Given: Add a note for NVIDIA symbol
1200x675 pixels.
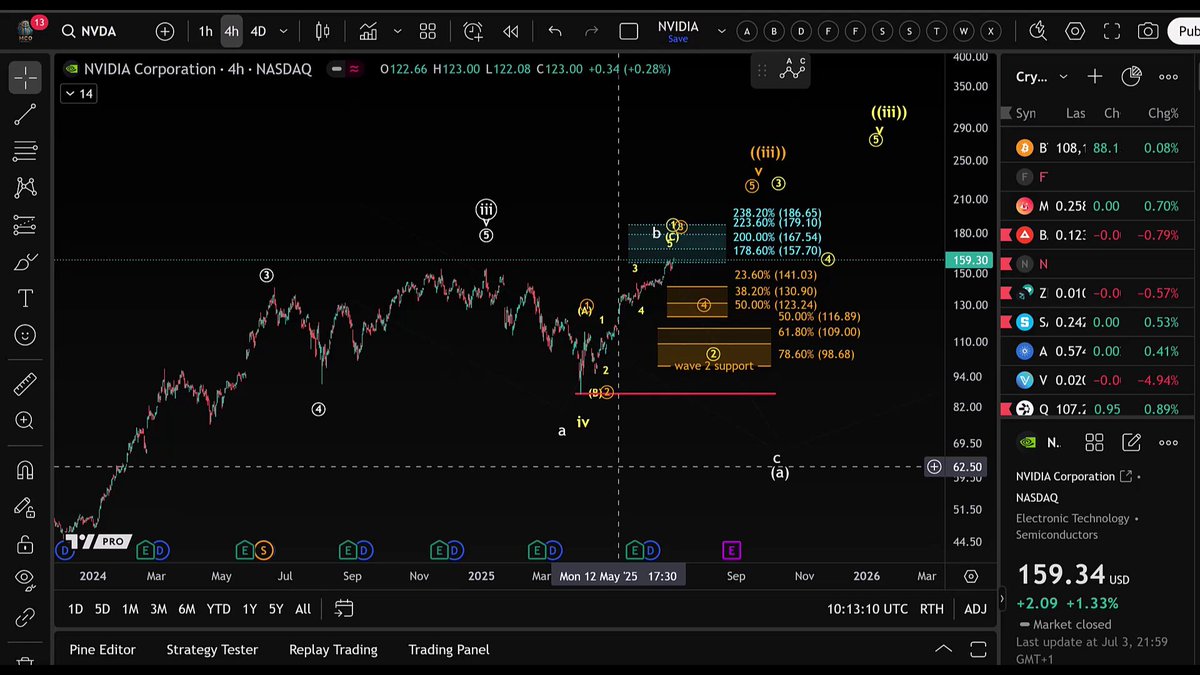Looking at the screenshot, I should (x=1131, y=442).
